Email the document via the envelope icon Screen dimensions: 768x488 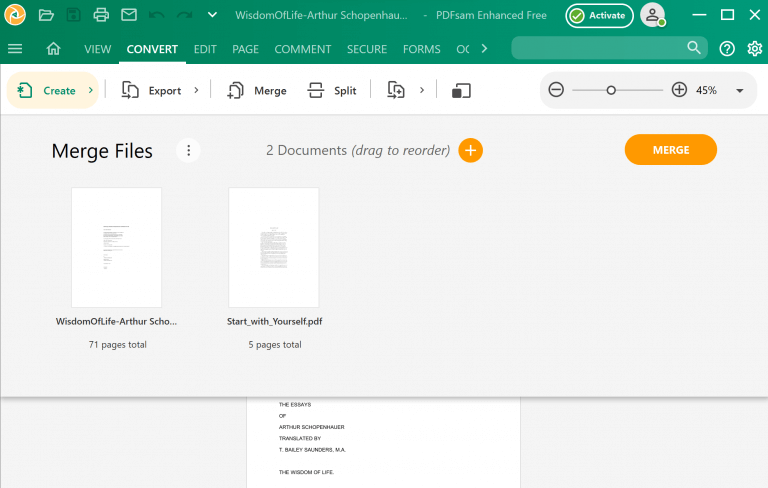pos(129,15)
